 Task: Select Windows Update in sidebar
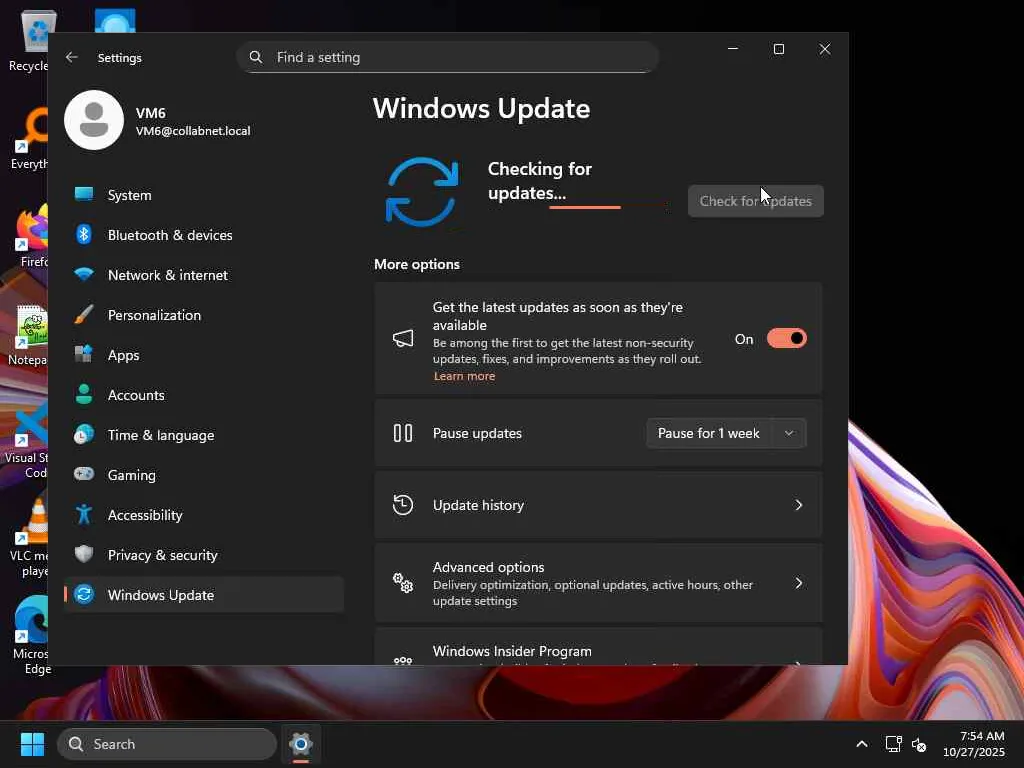[x=204, y=594]
